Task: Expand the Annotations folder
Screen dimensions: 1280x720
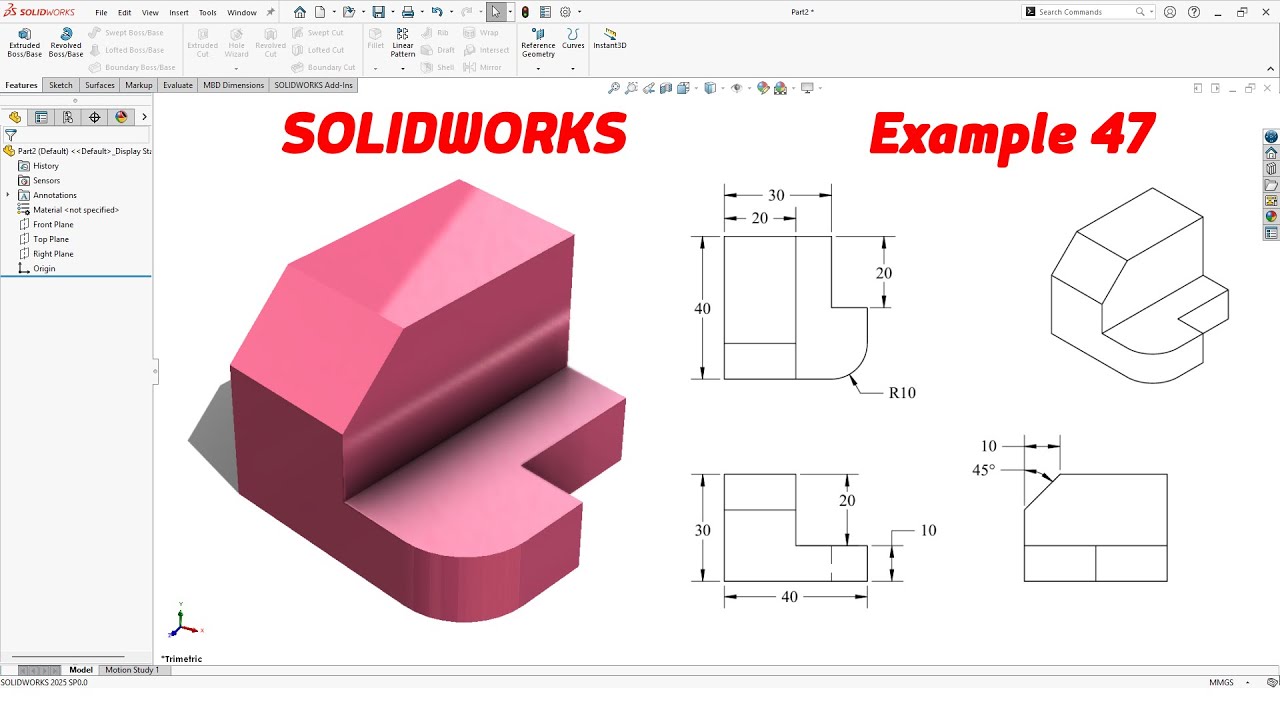Action: pyautogui.click(x=8, y=195)
